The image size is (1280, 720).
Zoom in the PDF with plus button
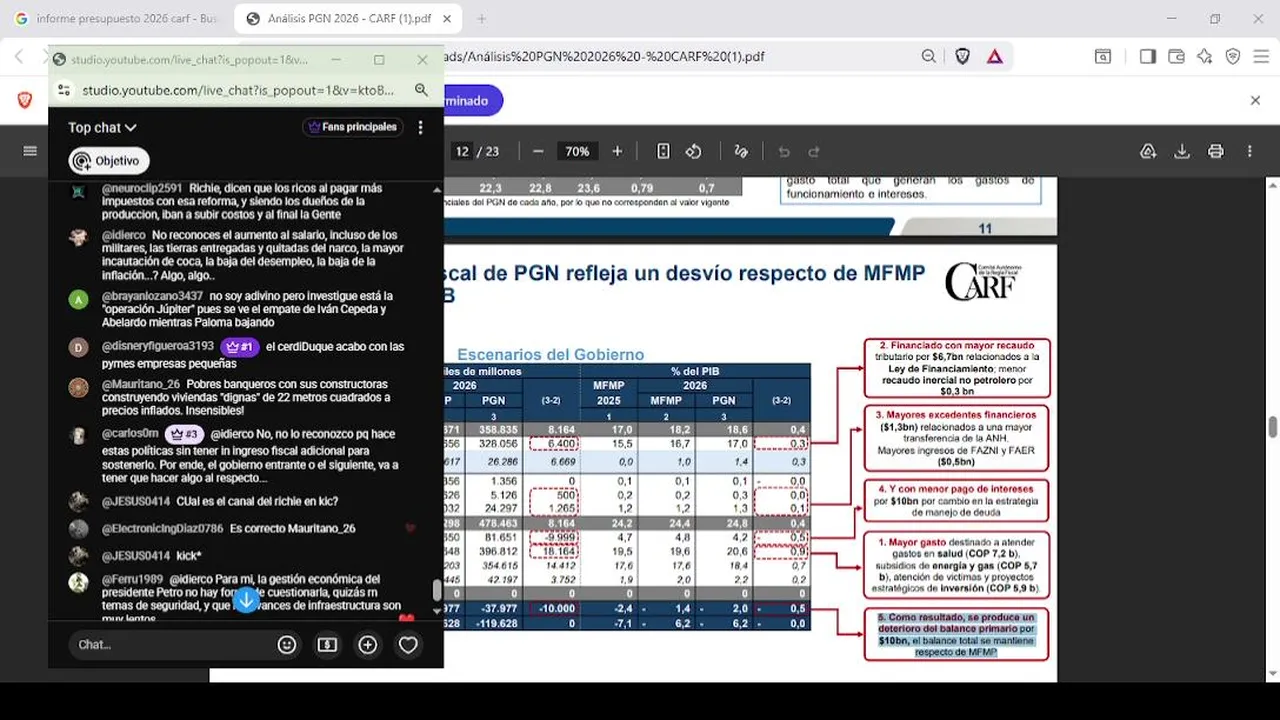pyautogui.click(x=617, y=151)
